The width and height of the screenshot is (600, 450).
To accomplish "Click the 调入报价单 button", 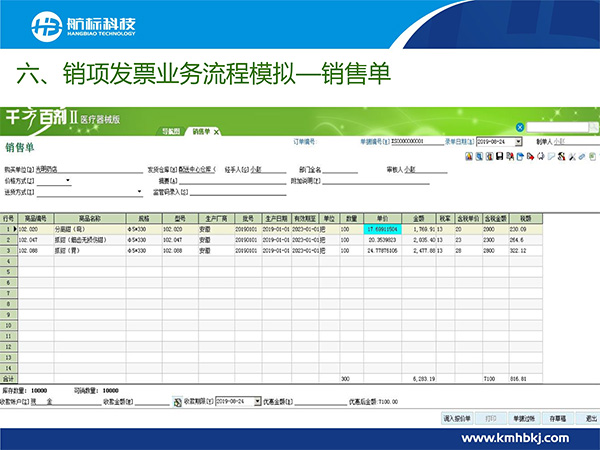I will pyautogui.click(x=457, y=419).
